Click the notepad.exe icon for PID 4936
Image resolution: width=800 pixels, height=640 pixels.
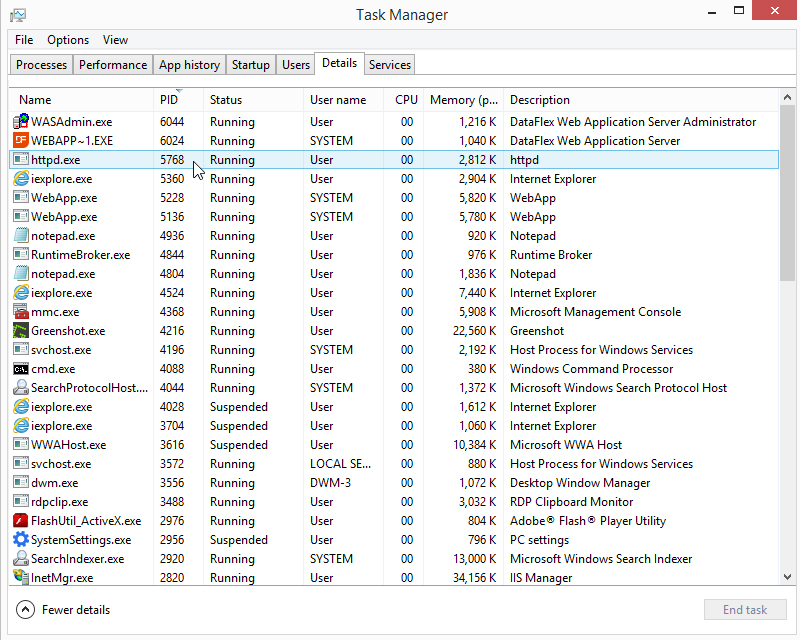(20, 235)
